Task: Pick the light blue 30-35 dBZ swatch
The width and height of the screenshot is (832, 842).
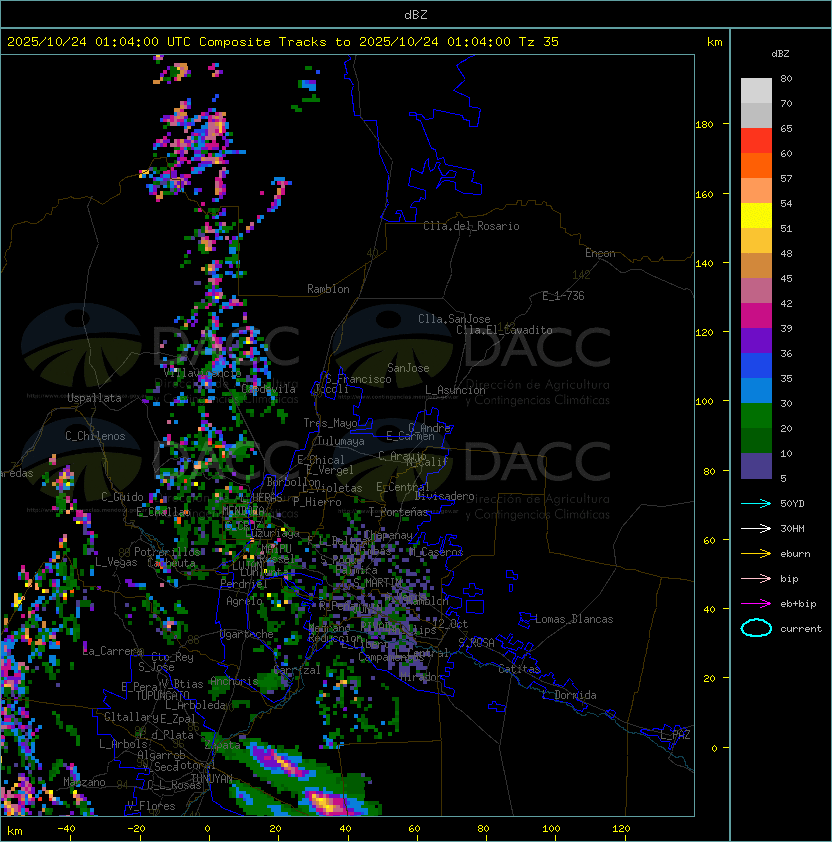Action: [756, 391]
